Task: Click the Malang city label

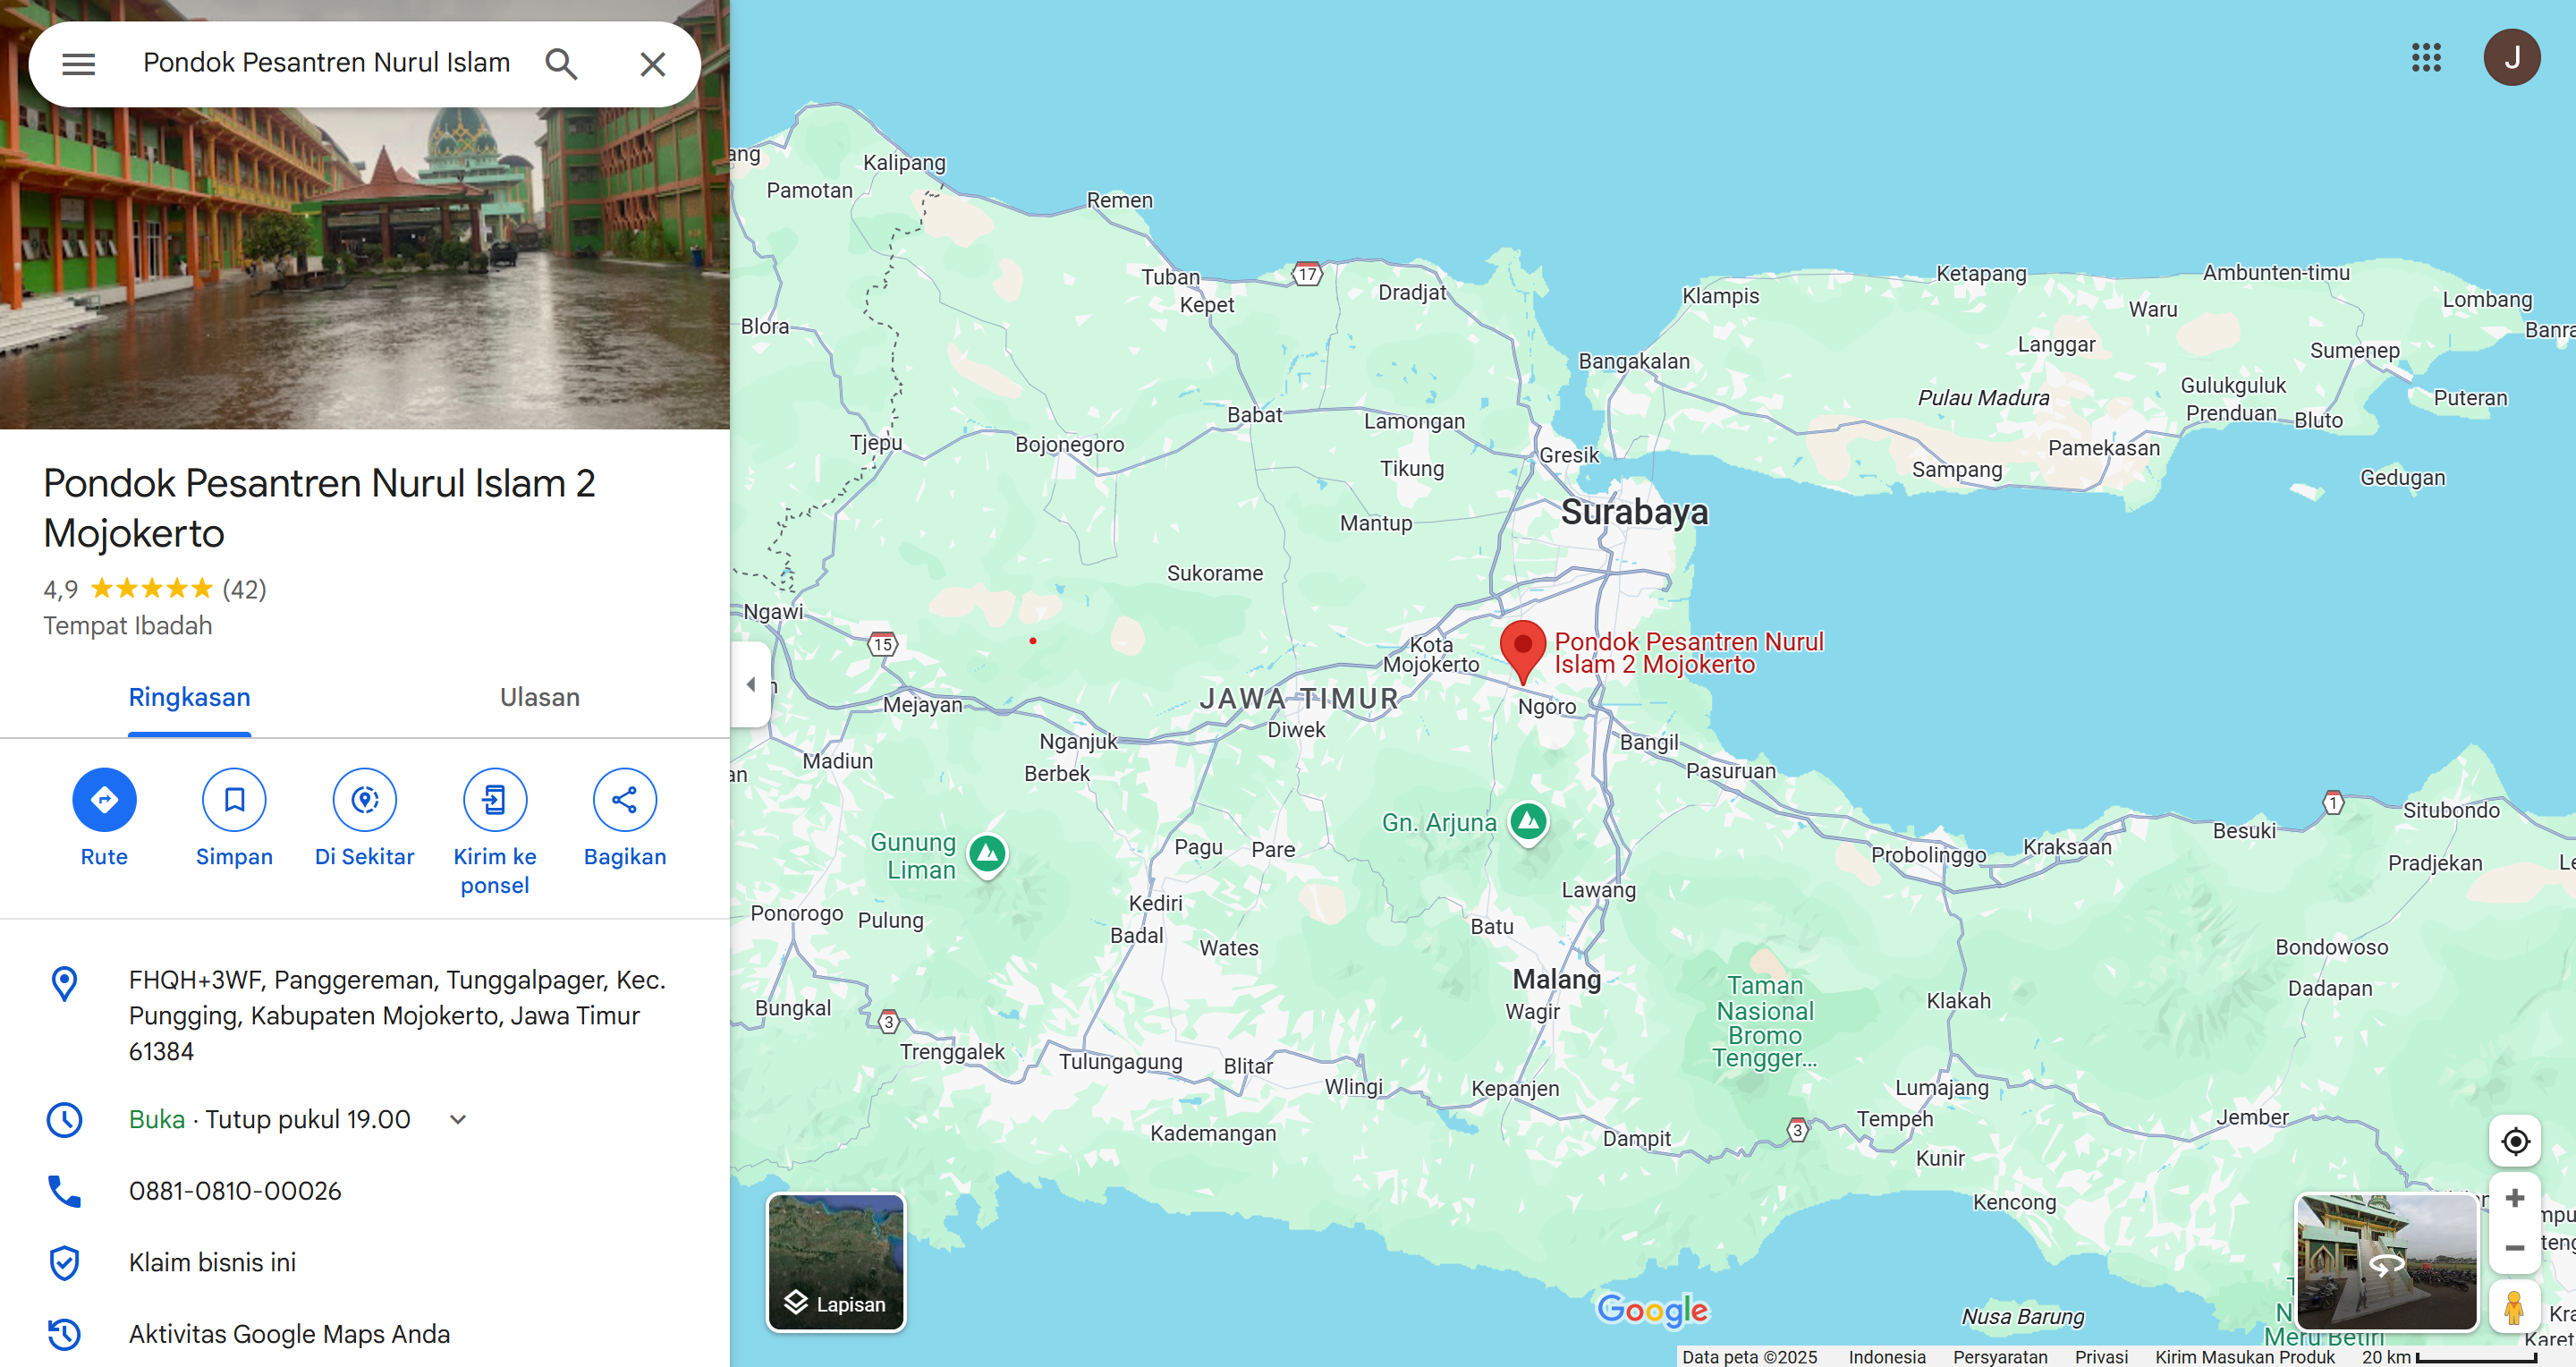Action: tap(1556, 978)
